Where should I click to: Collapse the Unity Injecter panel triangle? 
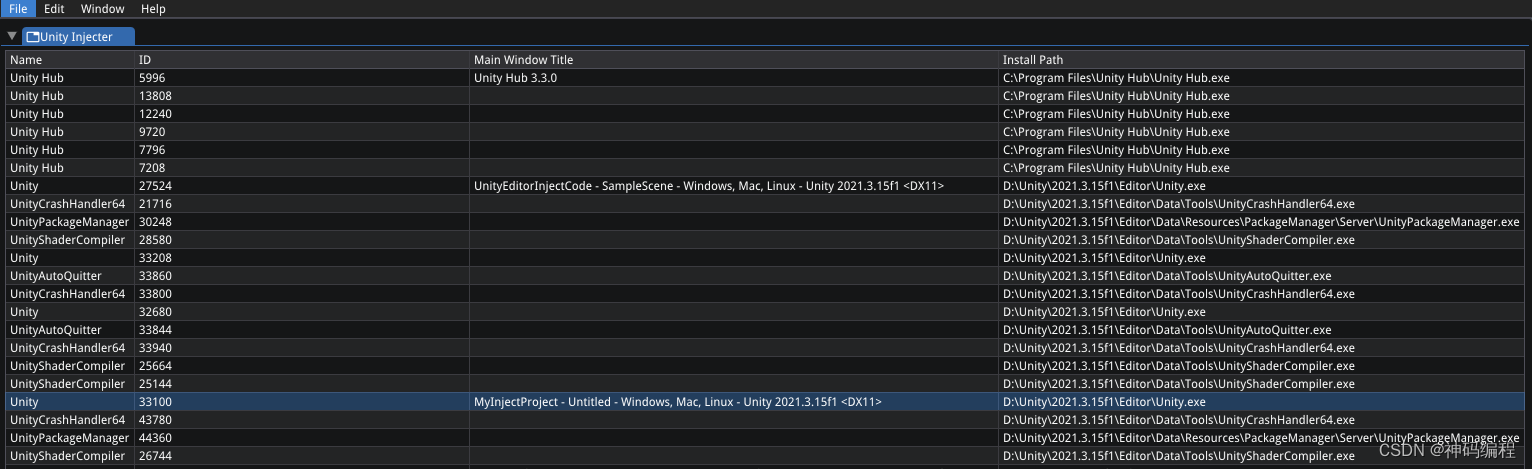coord(12,36)
